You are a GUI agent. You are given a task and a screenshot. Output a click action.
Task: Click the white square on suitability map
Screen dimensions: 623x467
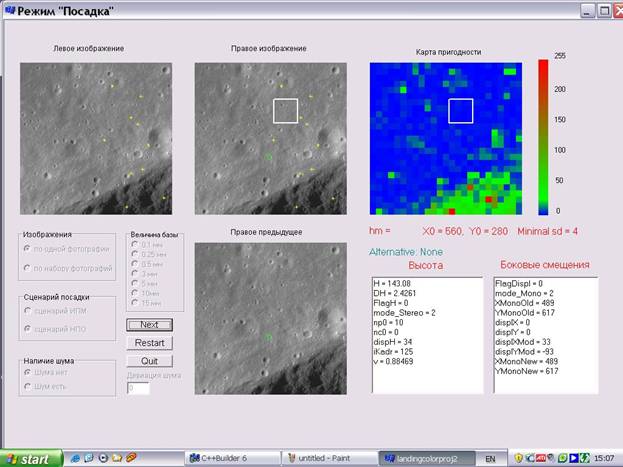(460, 111)
